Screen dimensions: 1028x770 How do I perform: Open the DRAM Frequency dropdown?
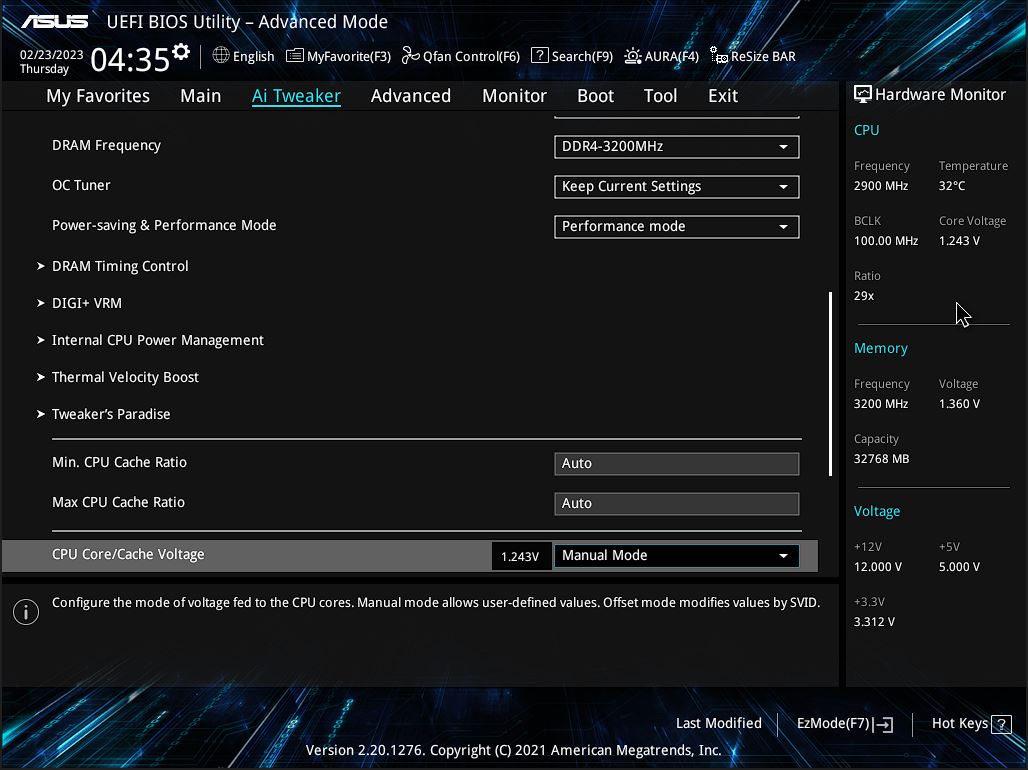click(x=676, y=147)
